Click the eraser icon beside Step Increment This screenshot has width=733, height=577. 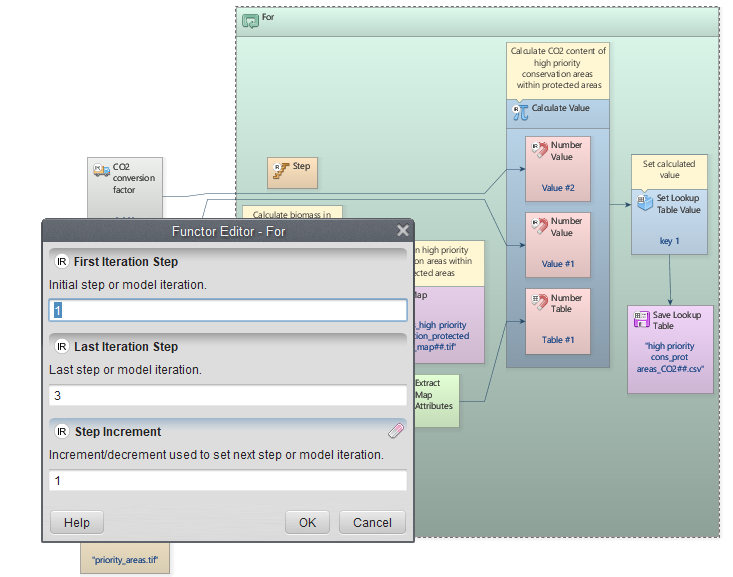[x=396, y=431]
